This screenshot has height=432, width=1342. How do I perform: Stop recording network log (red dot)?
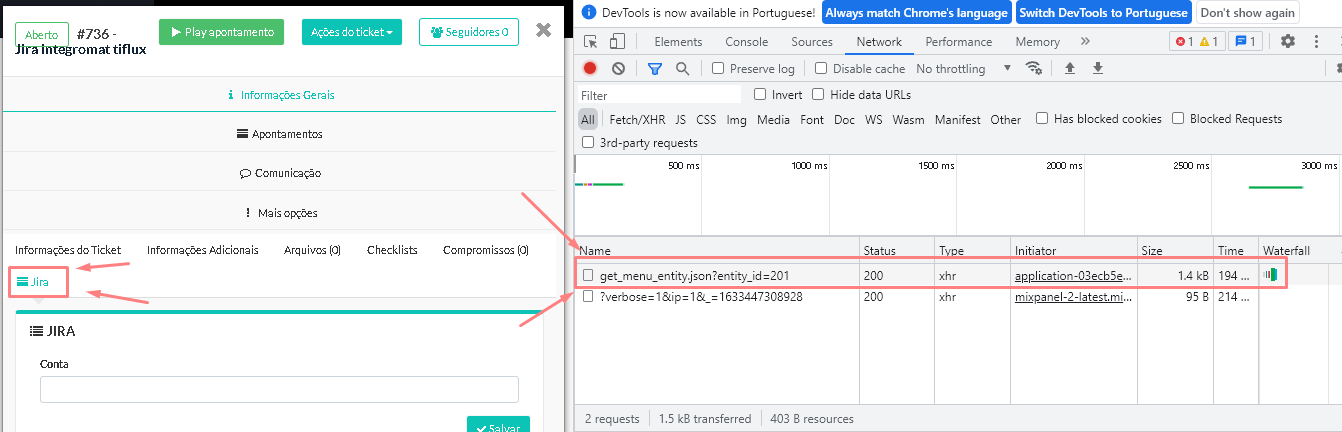point(590,68)
